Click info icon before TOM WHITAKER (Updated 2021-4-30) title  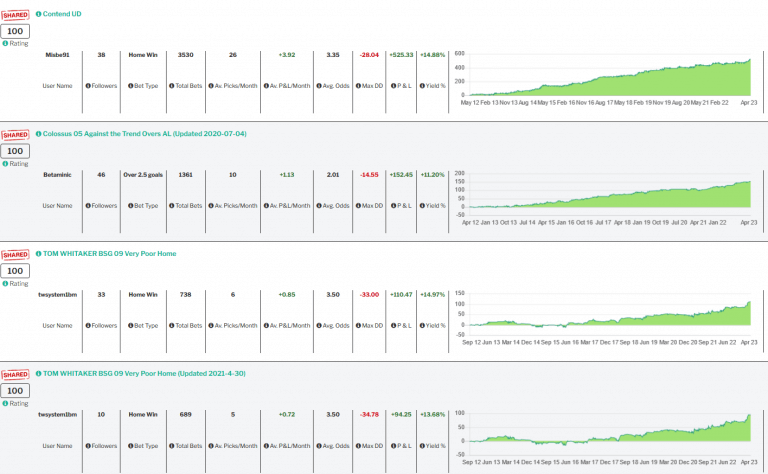(x=39, y=374)
